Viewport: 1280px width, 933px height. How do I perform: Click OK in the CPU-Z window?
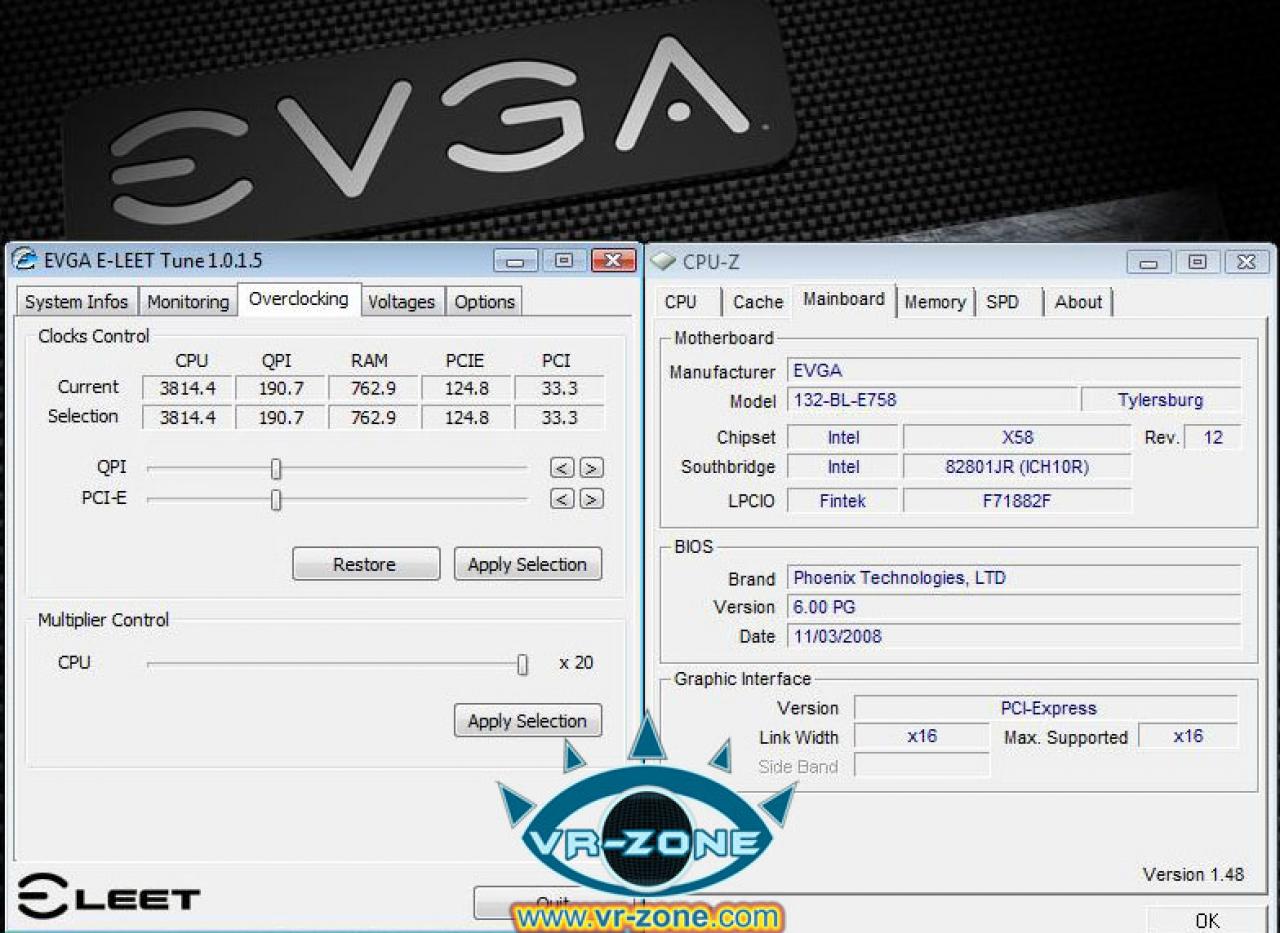(x=1207, y=921)
